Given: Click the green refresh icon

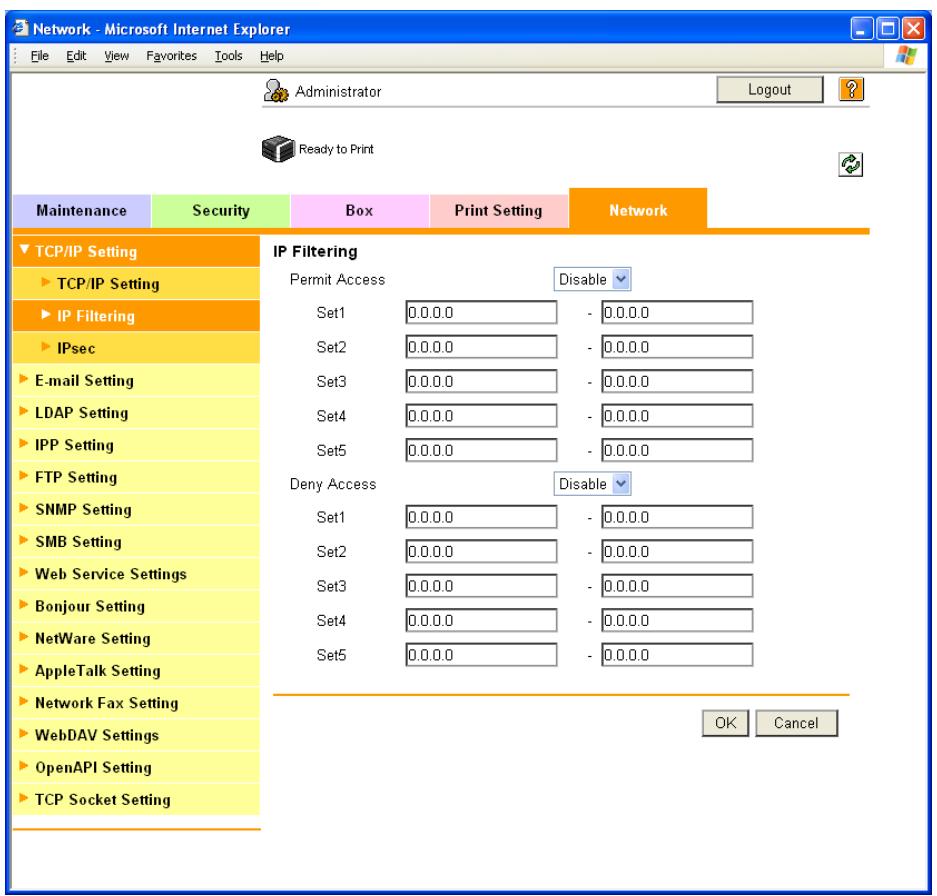Looking at the screenshot, I should pyautogui.click(x=850, y=164).
